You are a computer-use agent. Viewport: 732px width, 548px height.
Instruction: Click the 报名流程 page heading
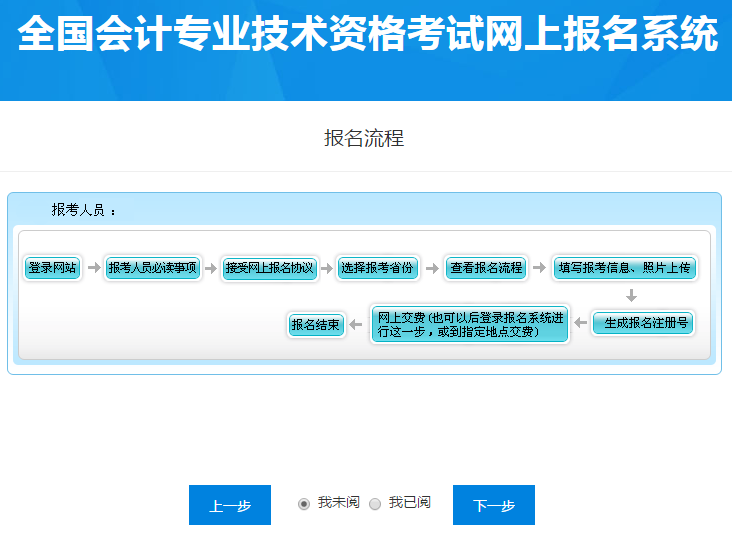364,138
